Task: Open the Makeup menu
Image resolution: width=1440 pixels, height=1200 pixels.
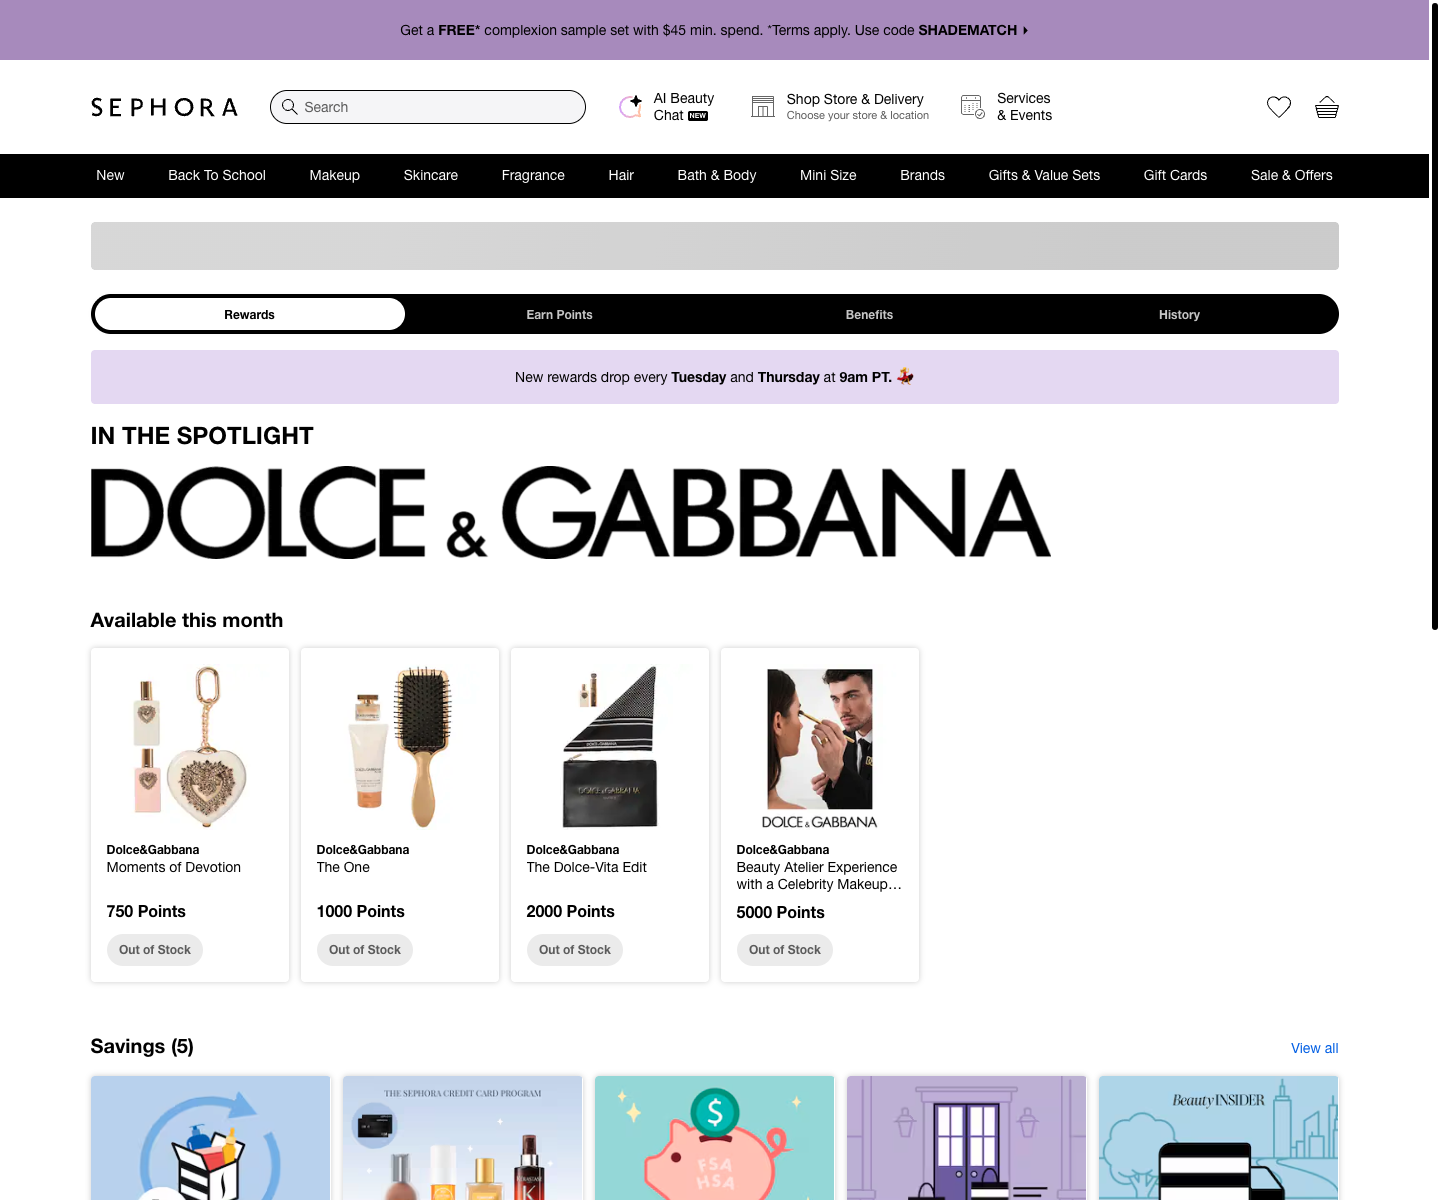Action: point(335,175)
